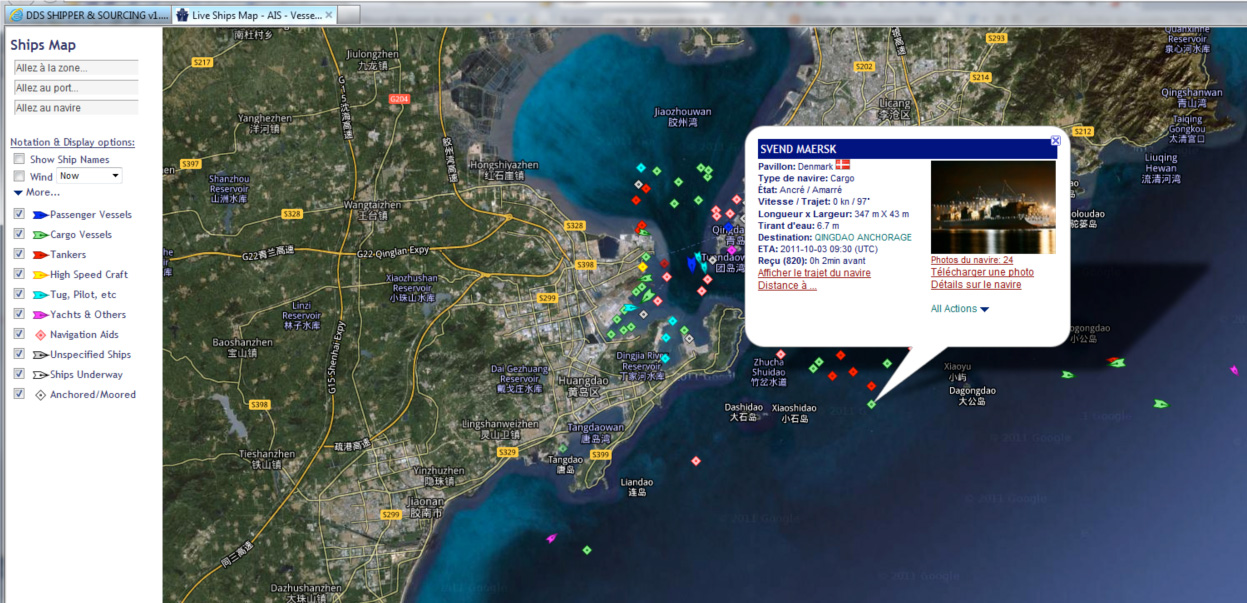The width and height of the screenshot is (1247, 603).
Task: Open the Wind time 'Now' dropdown
Action: 89,176
